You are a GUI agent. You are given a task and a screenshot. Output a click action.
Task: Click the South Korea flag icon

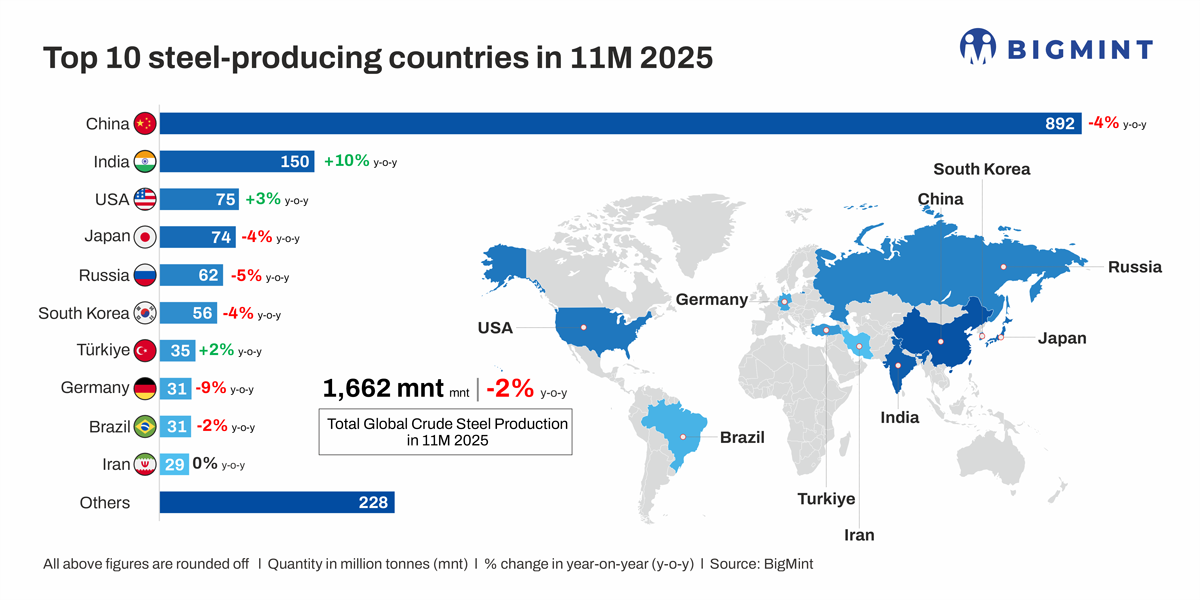(x=146, y=312)
